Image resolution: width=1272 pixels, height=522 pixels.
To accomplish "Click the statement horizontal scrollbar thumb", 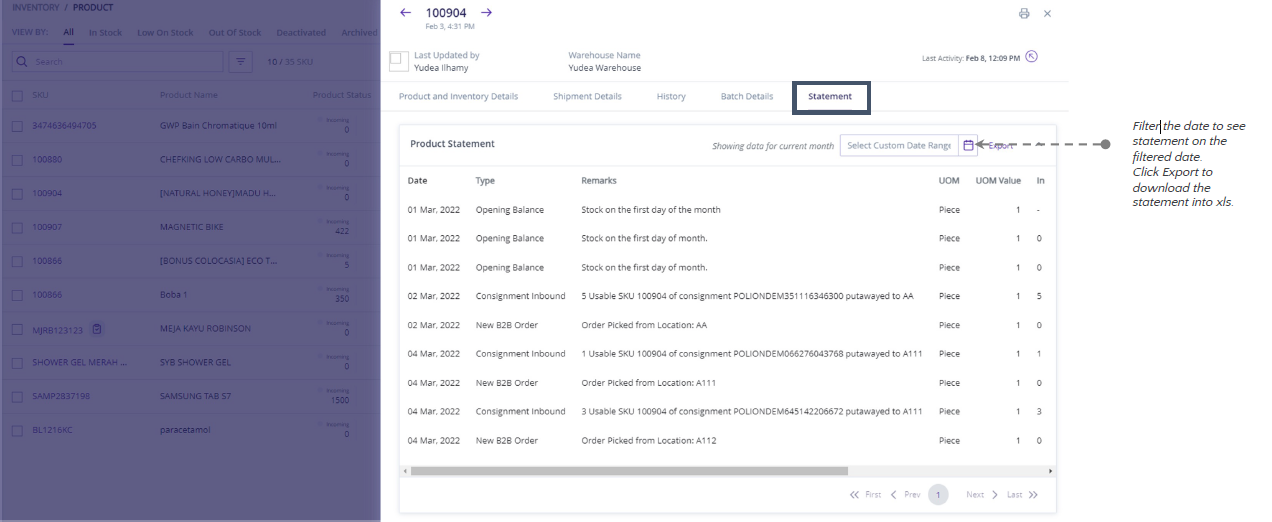I will pyautogui.click(x=629, y=471).
